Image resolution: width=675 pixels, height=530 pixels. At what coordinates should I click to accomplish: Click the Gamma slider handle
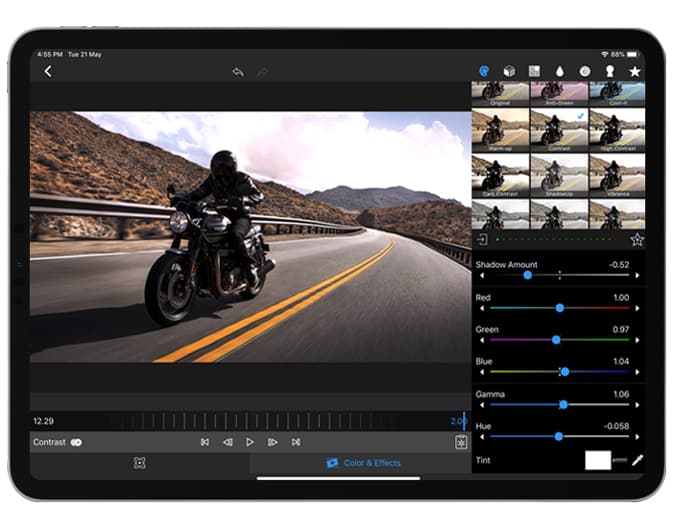point(563,405)
